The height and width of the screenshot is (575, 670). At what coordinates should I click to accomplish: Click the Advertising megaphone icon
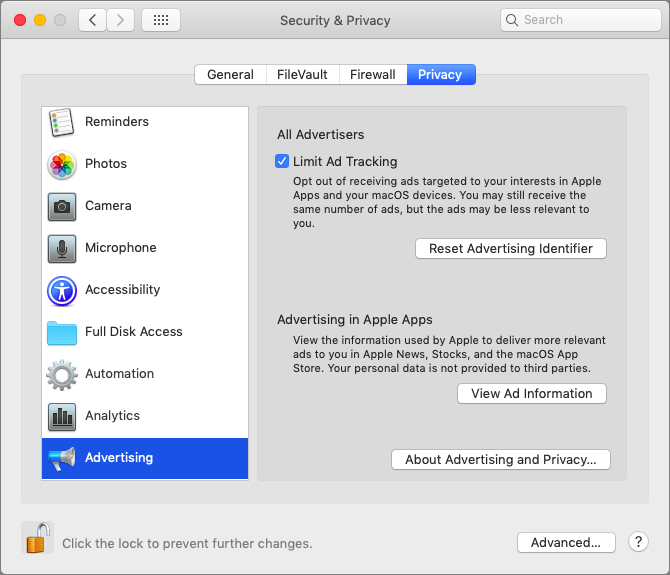coord(62,458)
